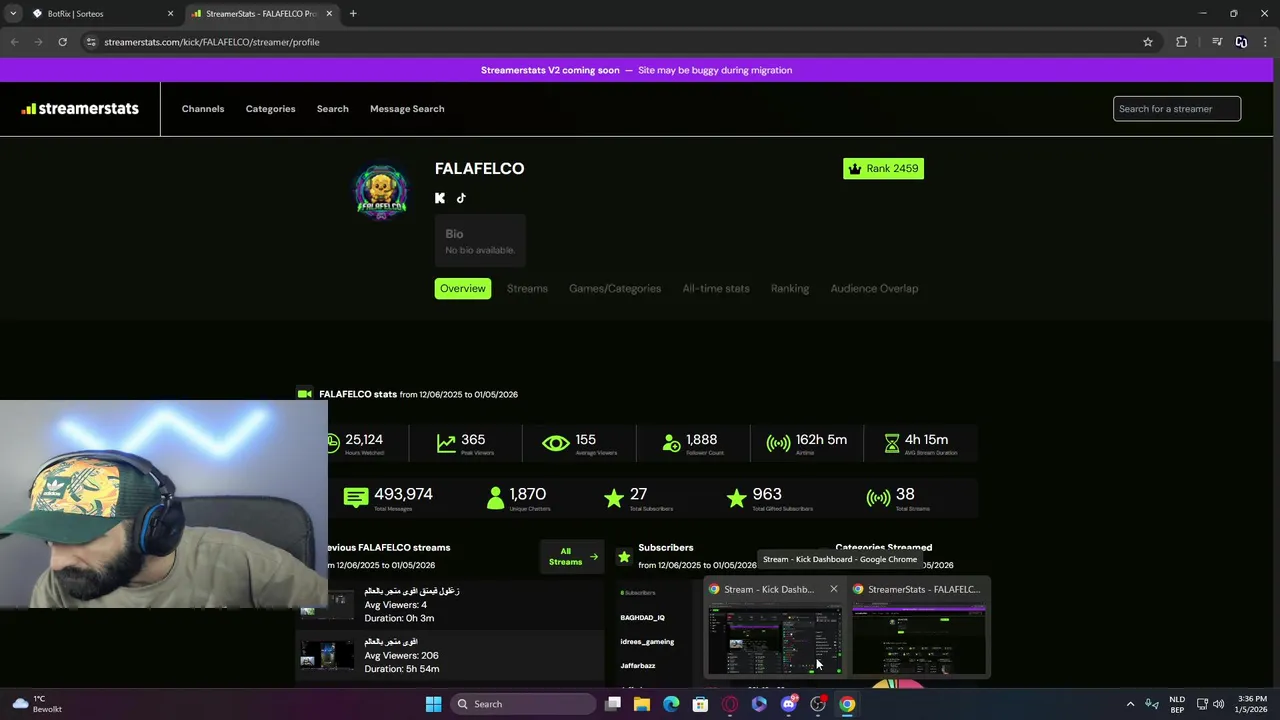Open the Kick profile icon under FALAFELCO
Screen dimensions: 1280x720
[x=440, y=198]
